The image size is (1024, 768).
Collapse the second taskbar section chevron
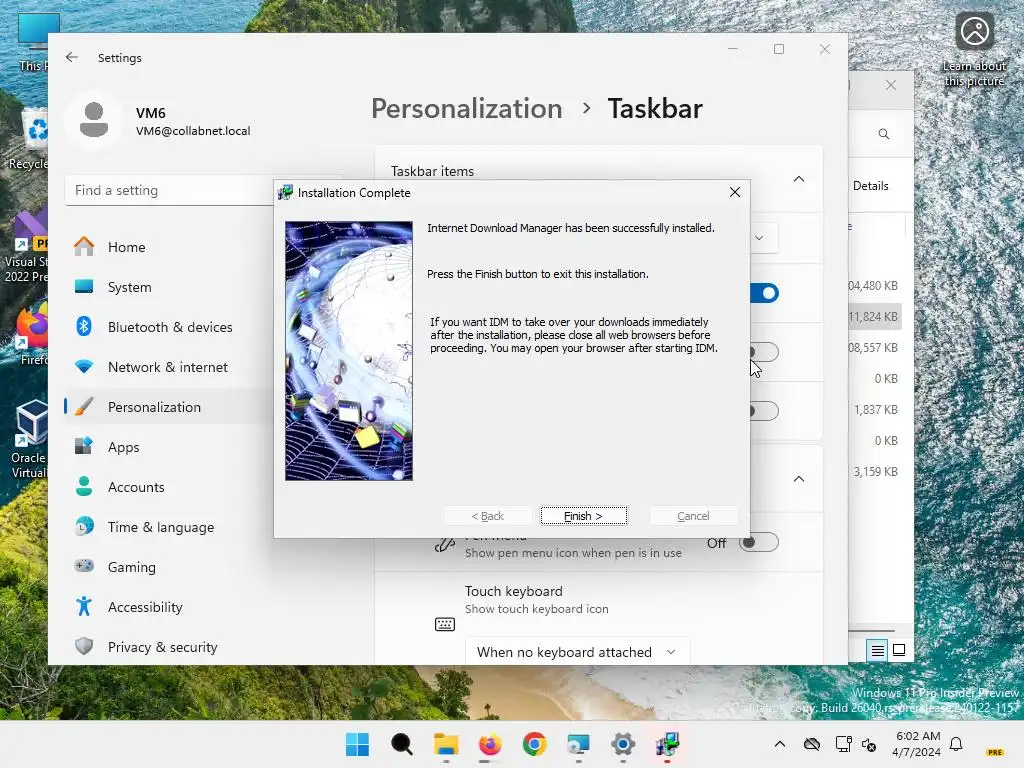[x=799, y=479]
